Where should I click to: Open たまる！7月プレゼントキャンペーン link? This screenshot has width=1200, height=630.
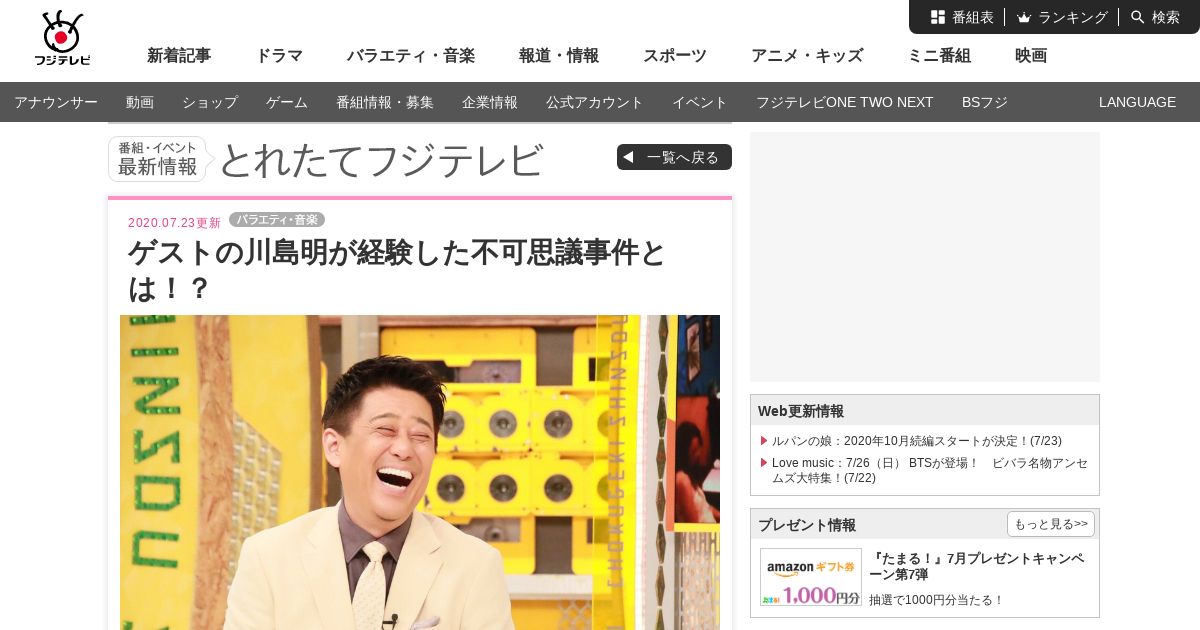[976, 566]
